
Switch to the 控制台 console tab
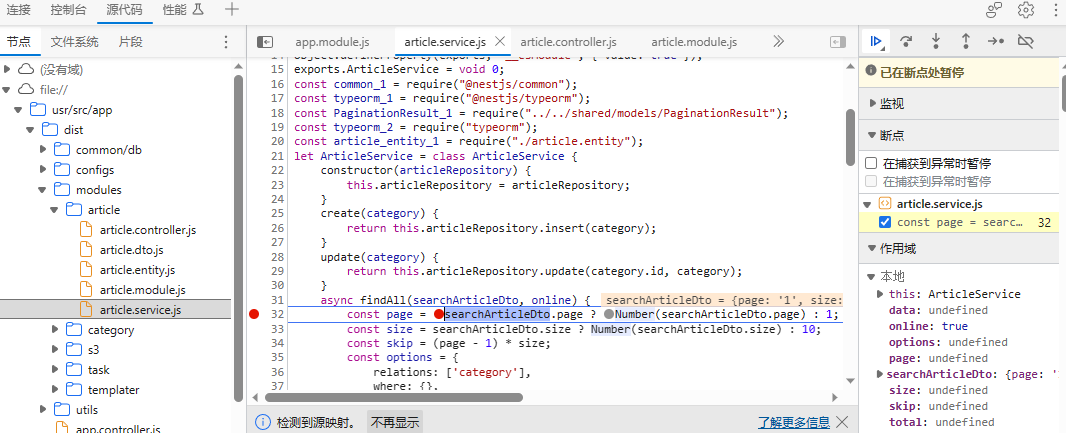coord(67,10)
